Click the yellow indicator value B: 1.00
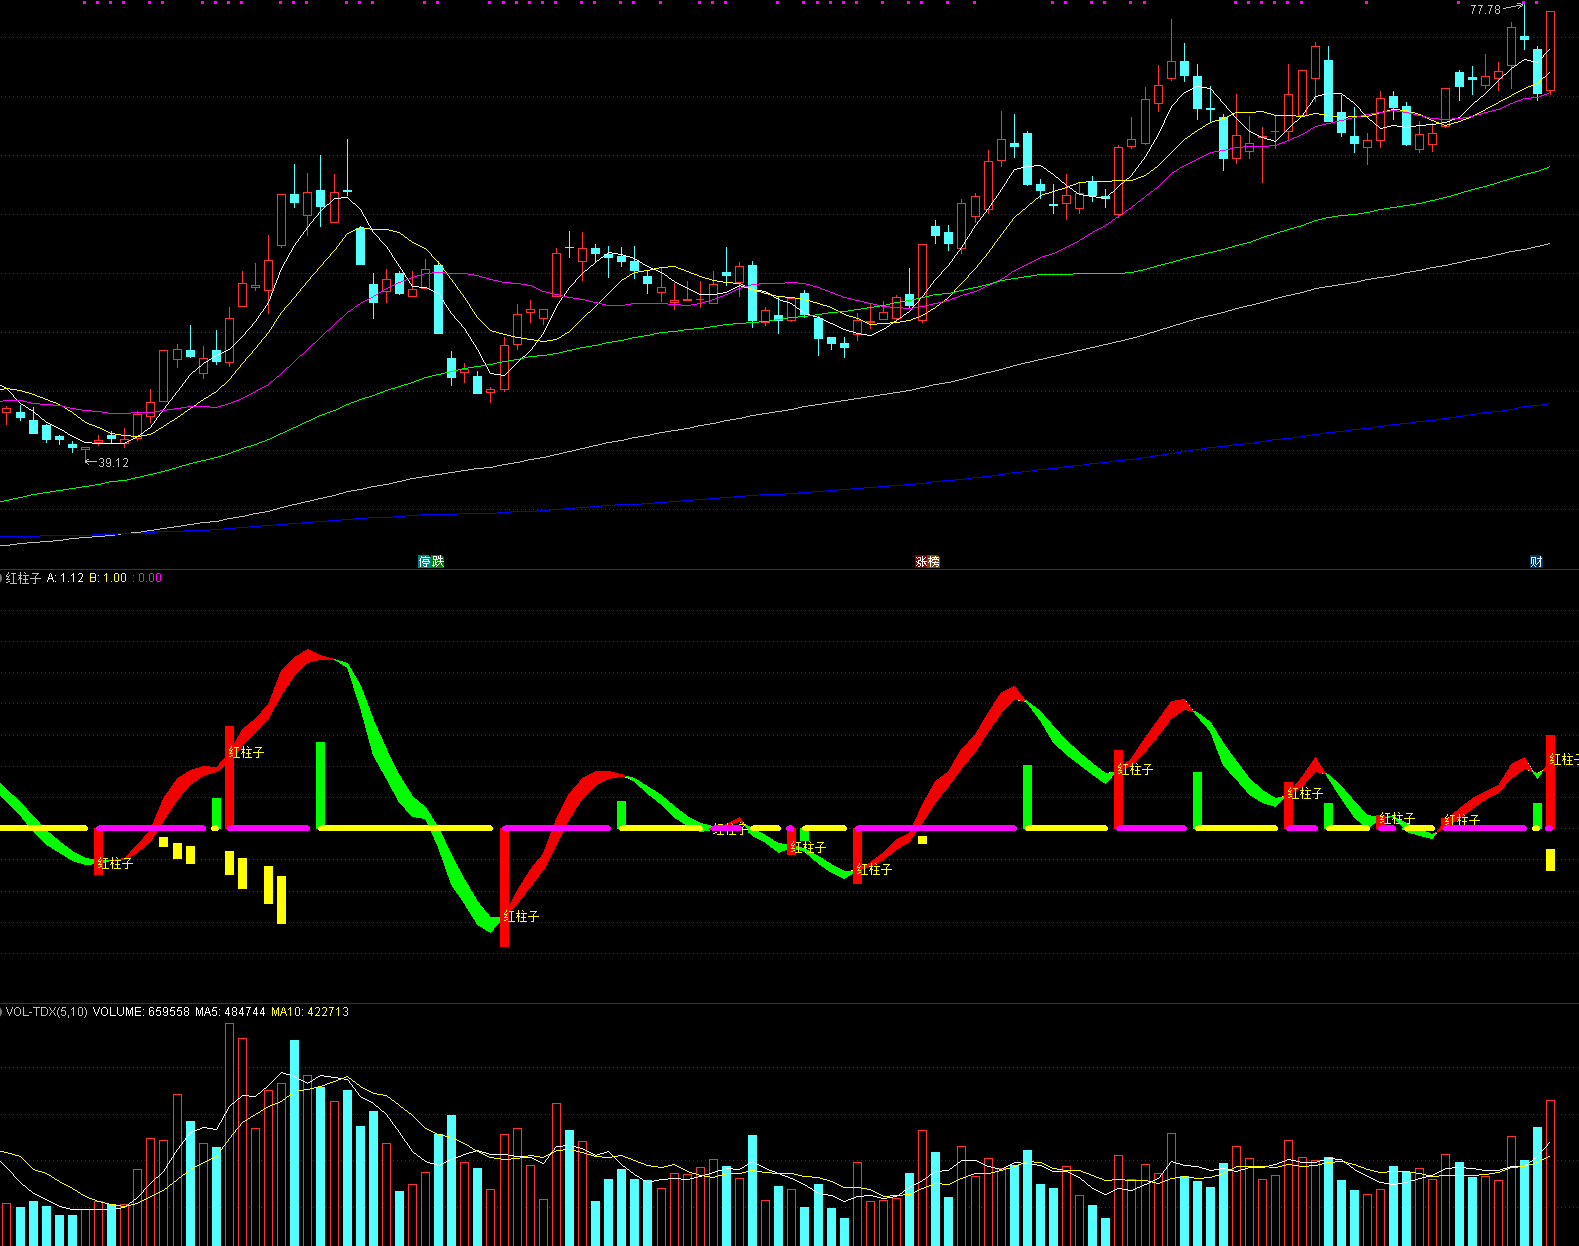 [x=108, y=578]
